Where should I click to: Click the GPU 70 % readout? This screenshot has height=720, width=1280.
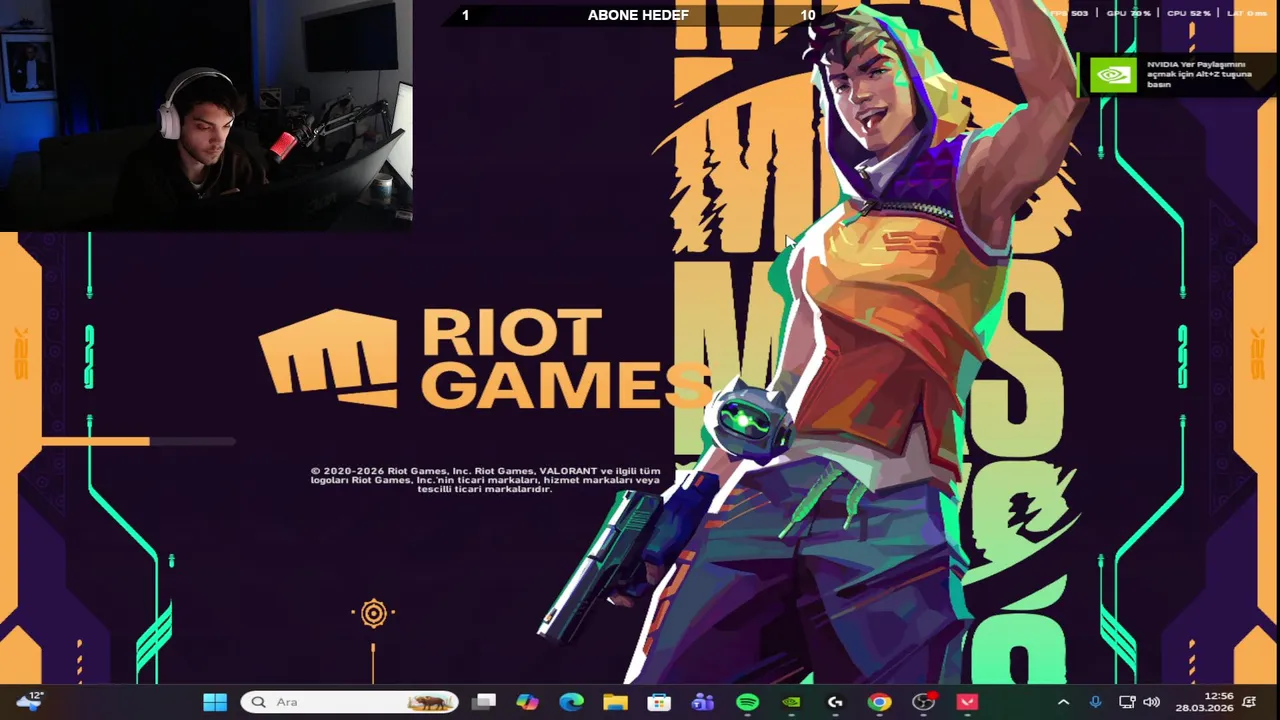click(1128, 13)
